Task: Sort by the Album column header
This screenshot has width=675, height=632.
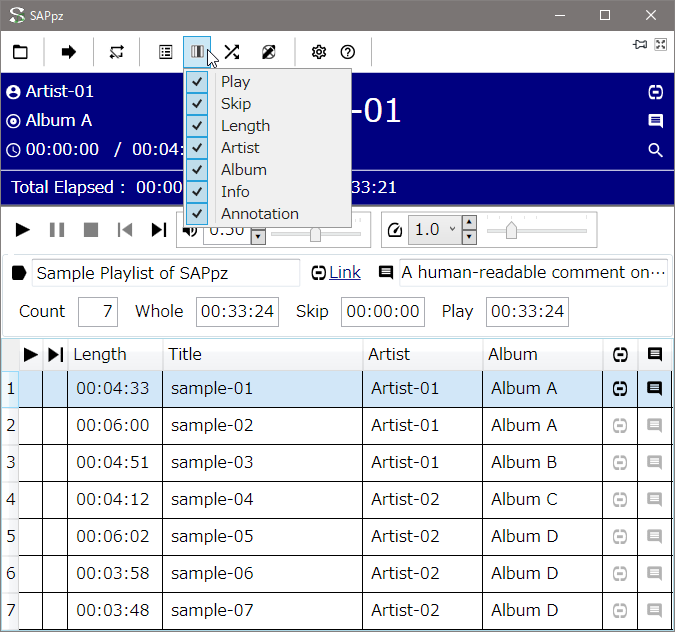Action: pyautogui.click(x=542, y=355)
